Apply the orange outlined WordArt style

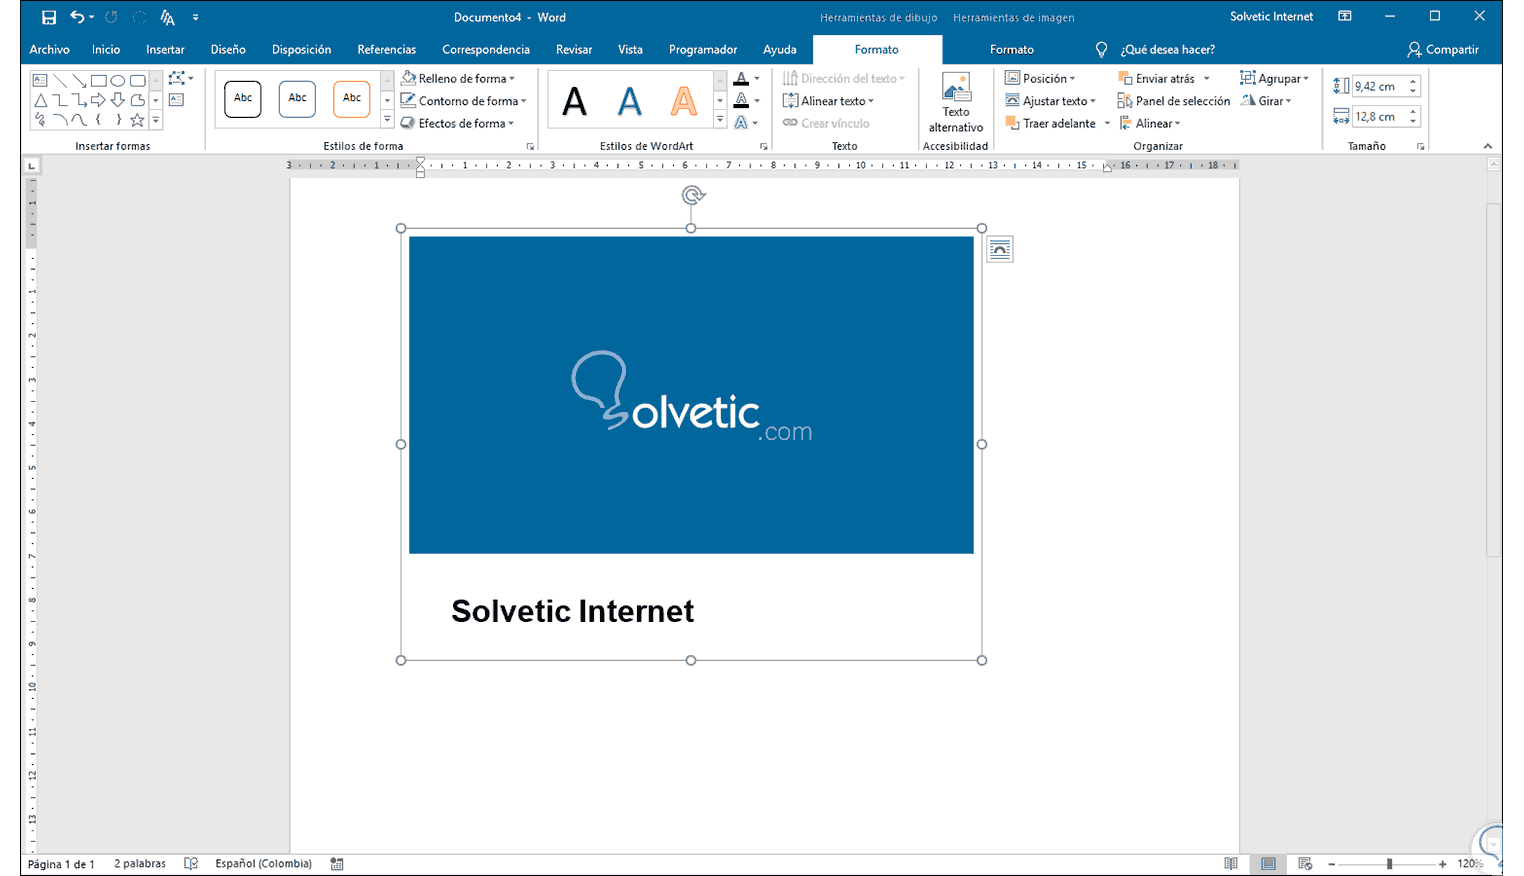coord(684,101)
